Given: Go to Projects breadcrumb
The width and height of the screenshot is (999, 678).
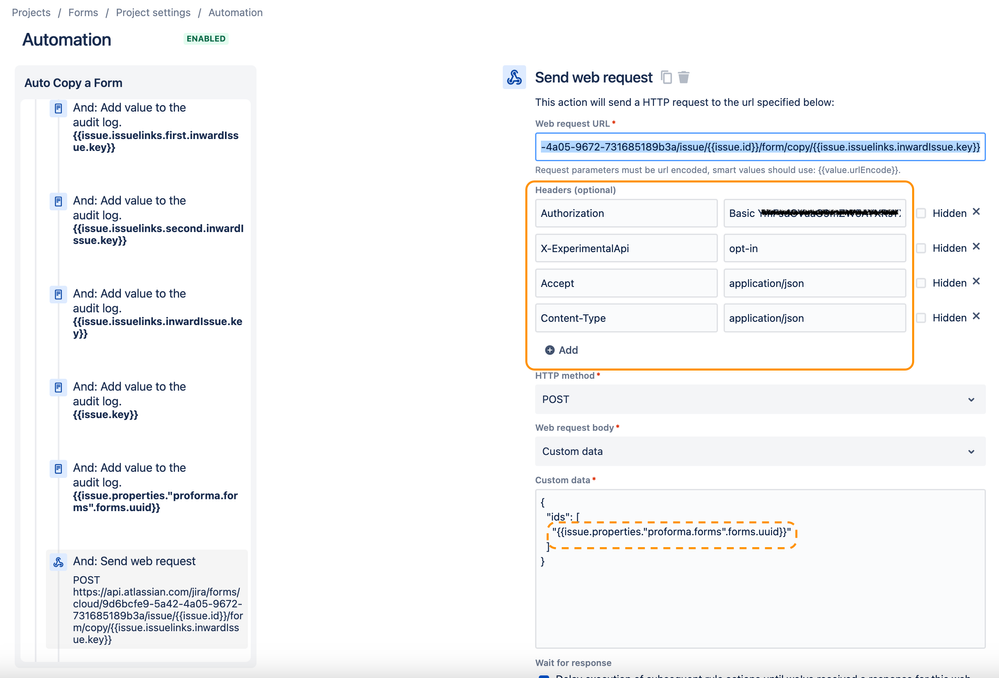Looking at the screenshot, I should 31,13.
